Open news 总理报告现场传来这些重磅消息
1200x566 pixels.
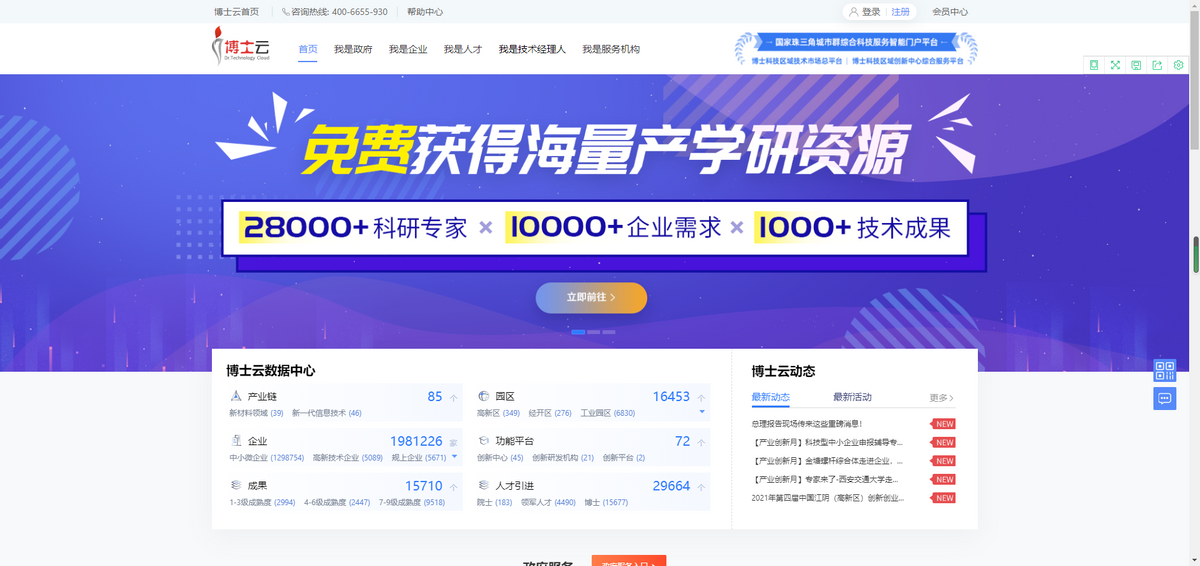coord(807,424)
